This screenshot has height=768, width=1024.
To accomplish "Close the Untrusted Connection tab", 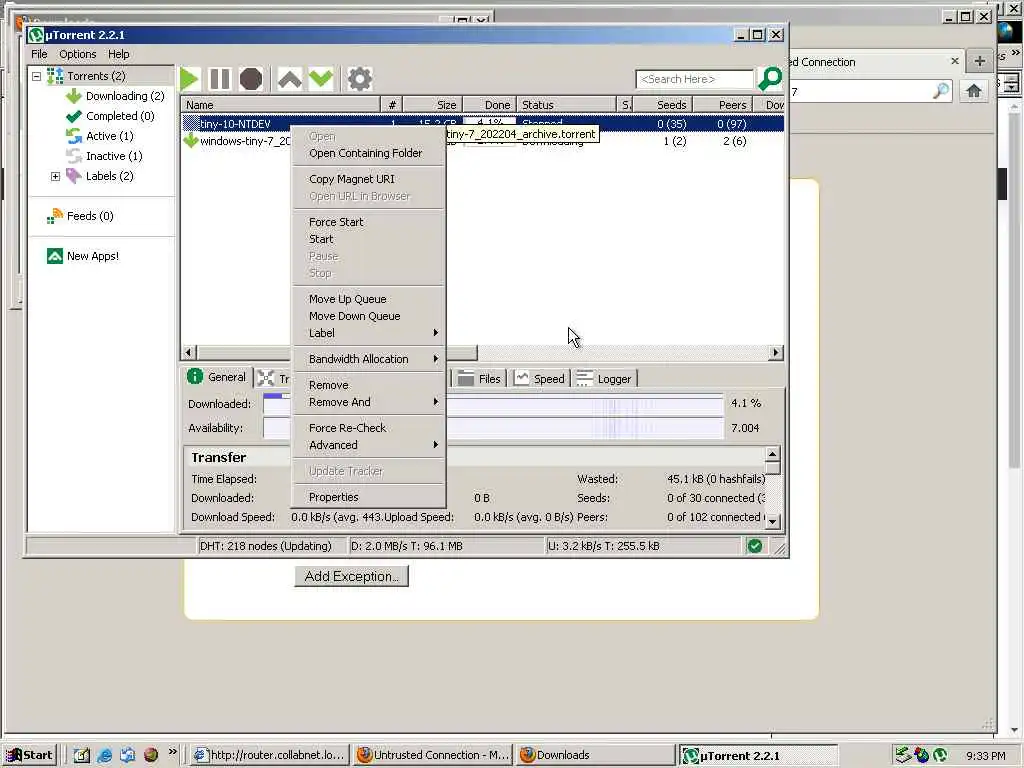I will (955, 61).
